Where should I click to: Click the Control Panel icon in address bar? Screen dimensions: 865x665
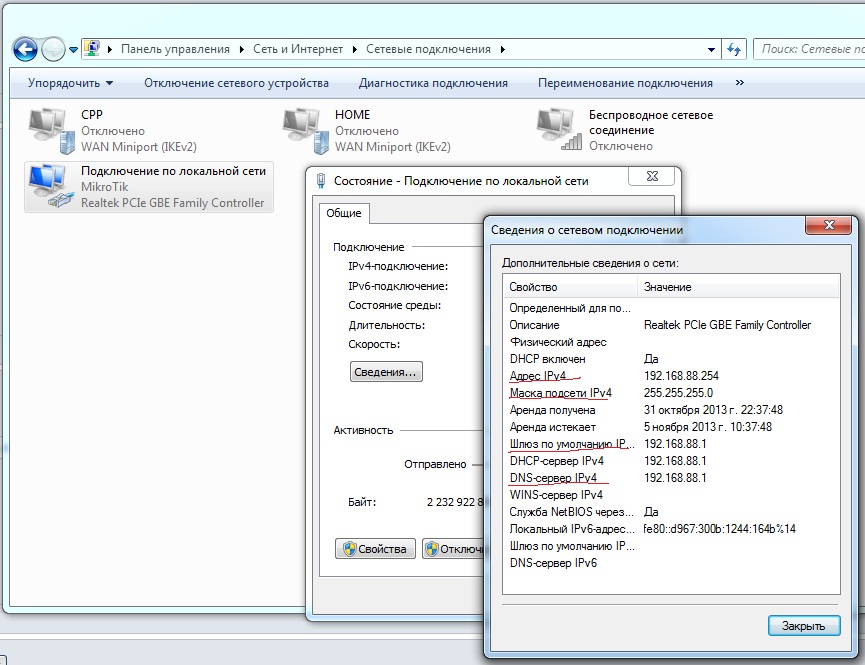point(92,49)
